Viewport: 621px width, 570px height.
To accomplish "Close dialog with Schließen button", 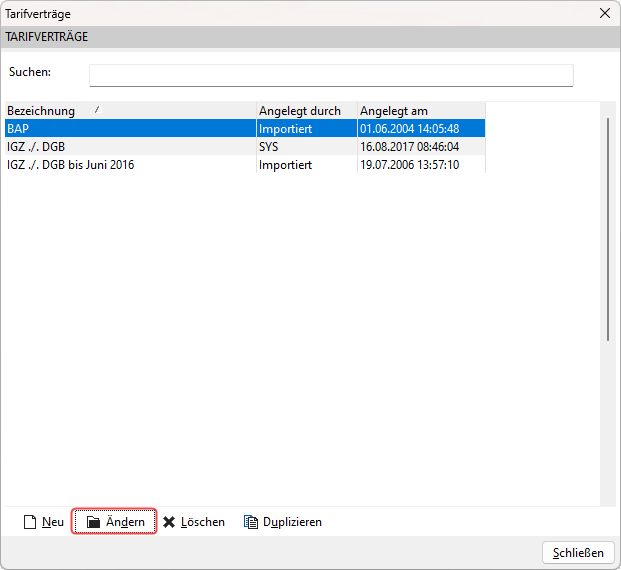I will tap(578, 553).
